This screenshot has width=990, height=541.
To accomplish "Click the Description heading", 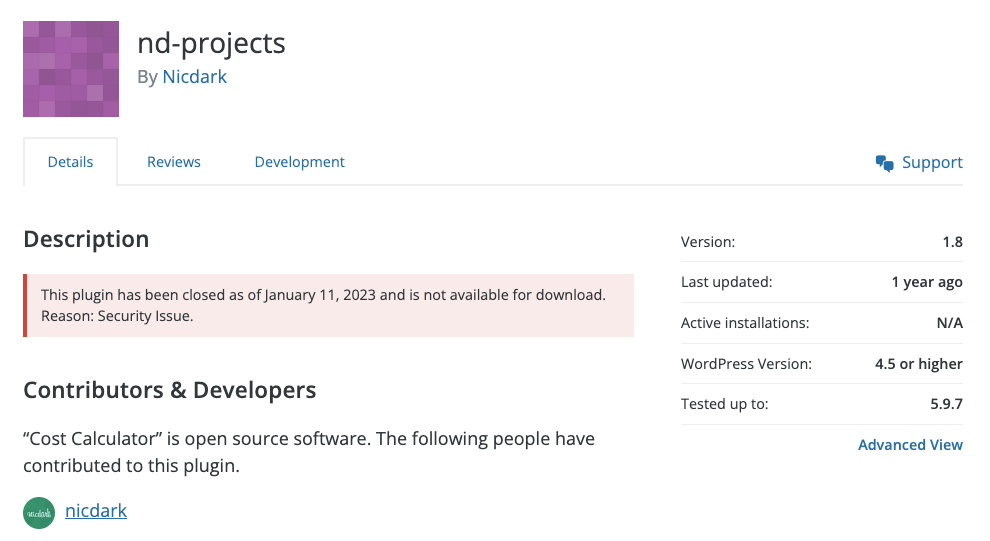I will pos(86,239).
